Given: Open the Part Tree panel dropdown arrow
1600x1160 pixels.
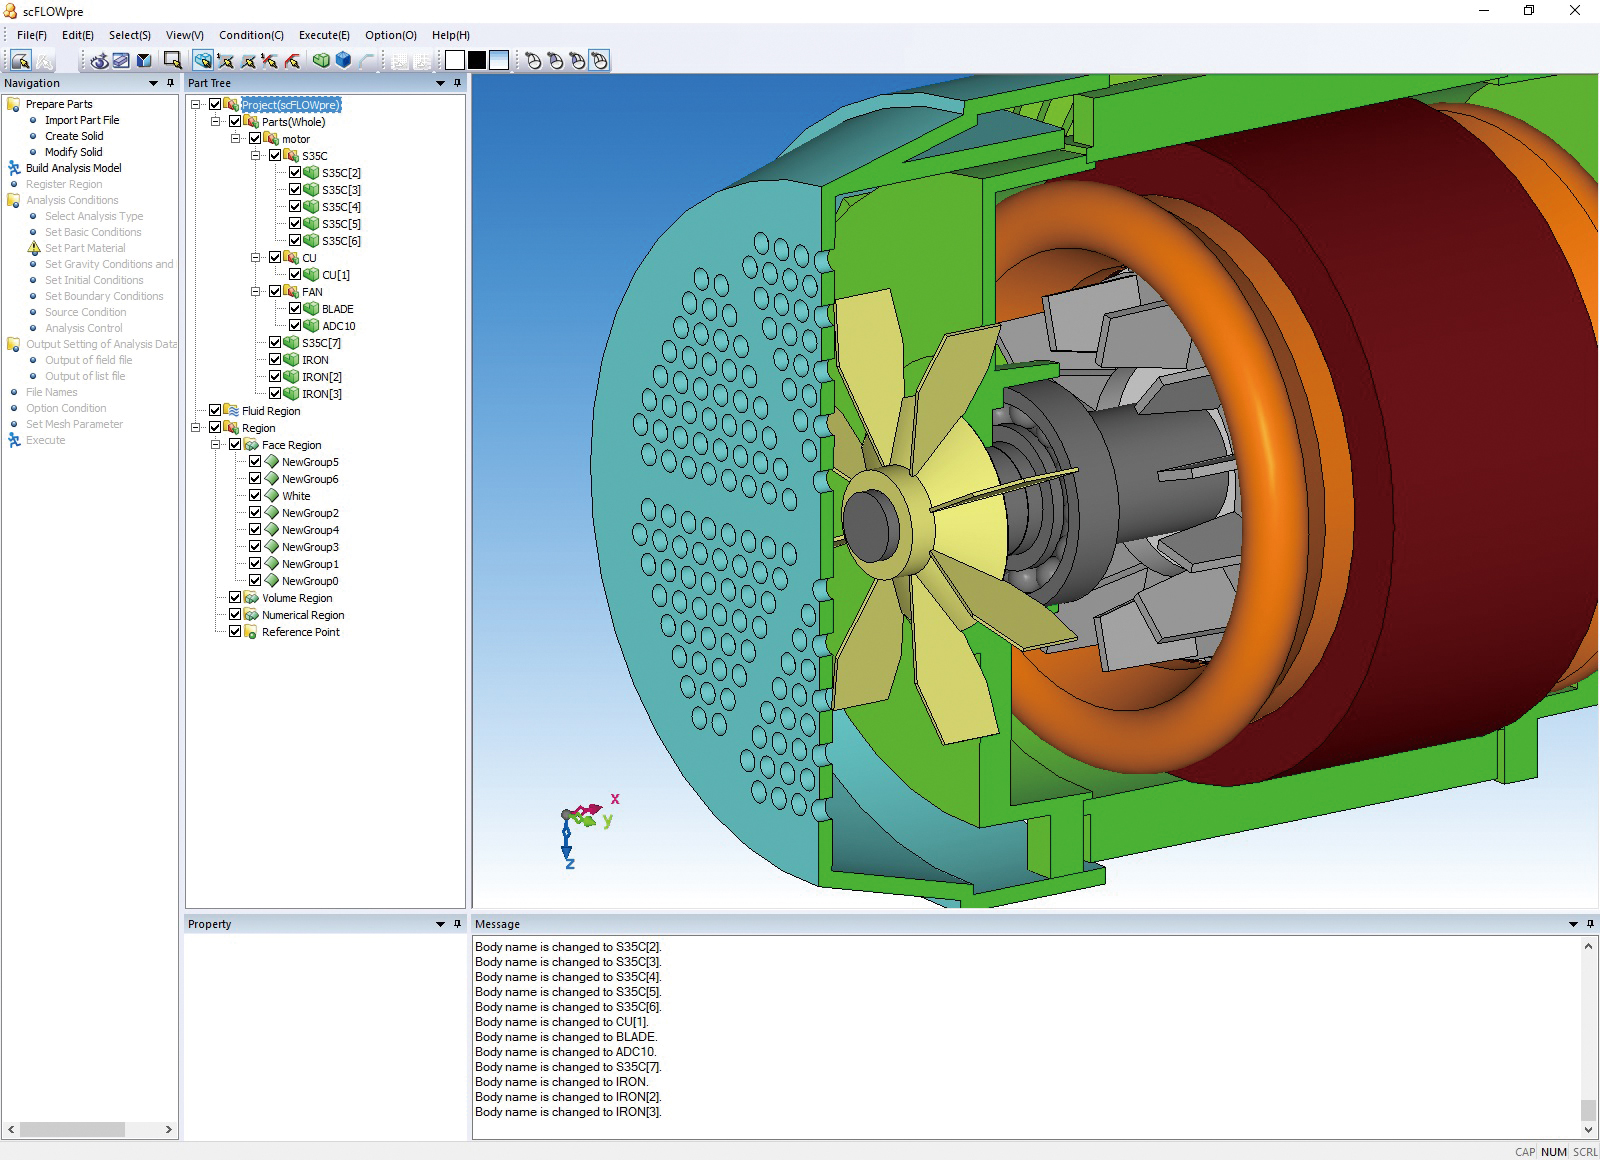Looking at the screenshot, I should point(440,83).
